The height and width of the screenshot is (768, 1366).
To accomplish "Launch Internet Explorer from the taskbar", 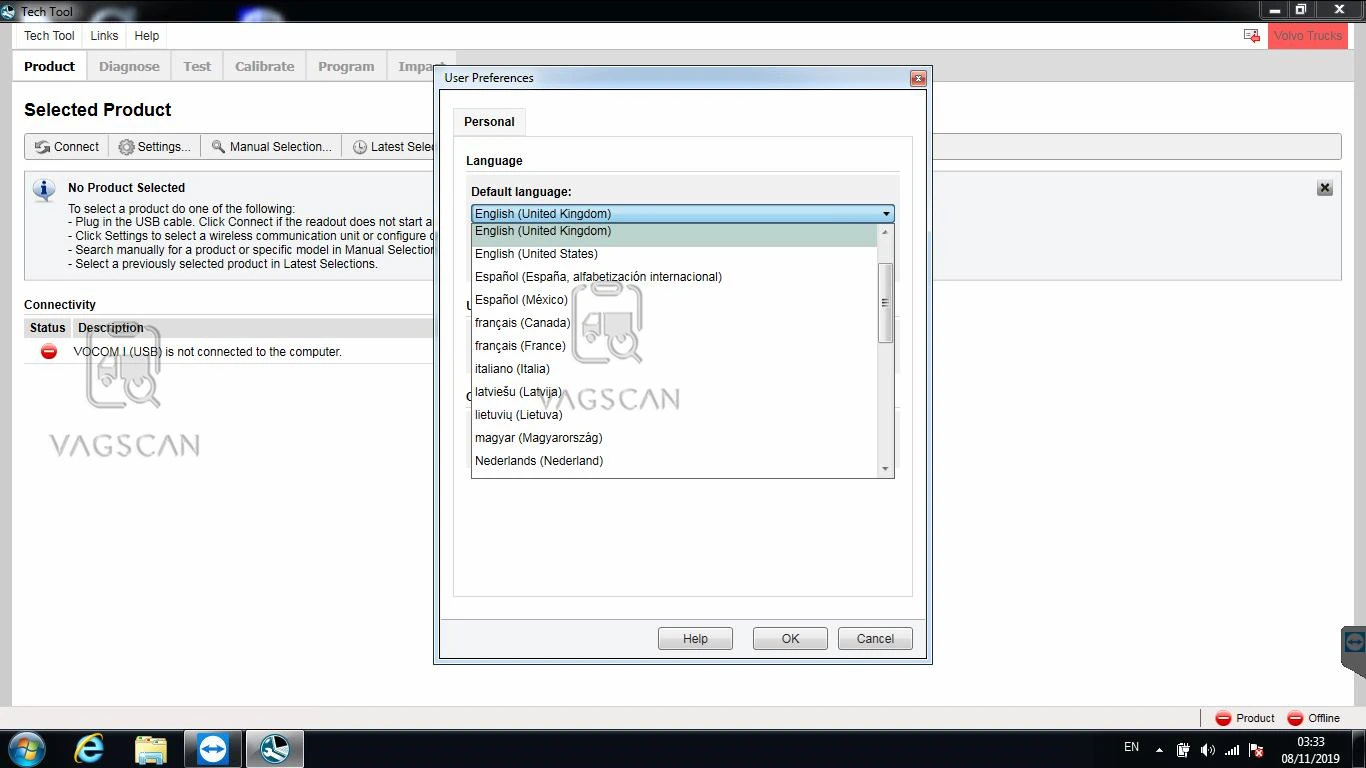I will tap(89, 748).
